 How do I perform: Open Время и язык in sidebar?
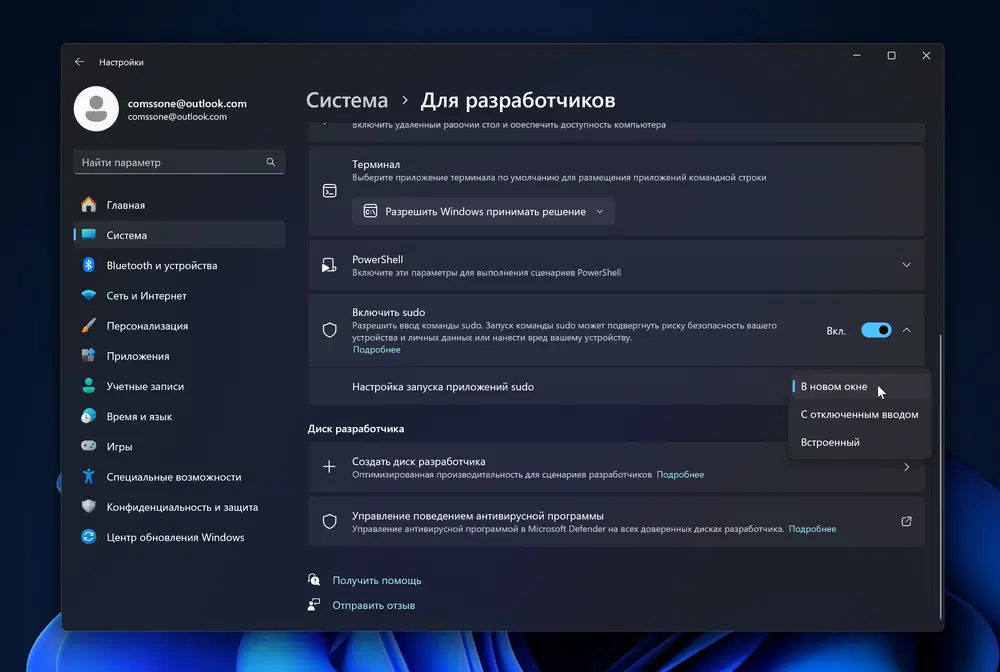tap(179, 416)
